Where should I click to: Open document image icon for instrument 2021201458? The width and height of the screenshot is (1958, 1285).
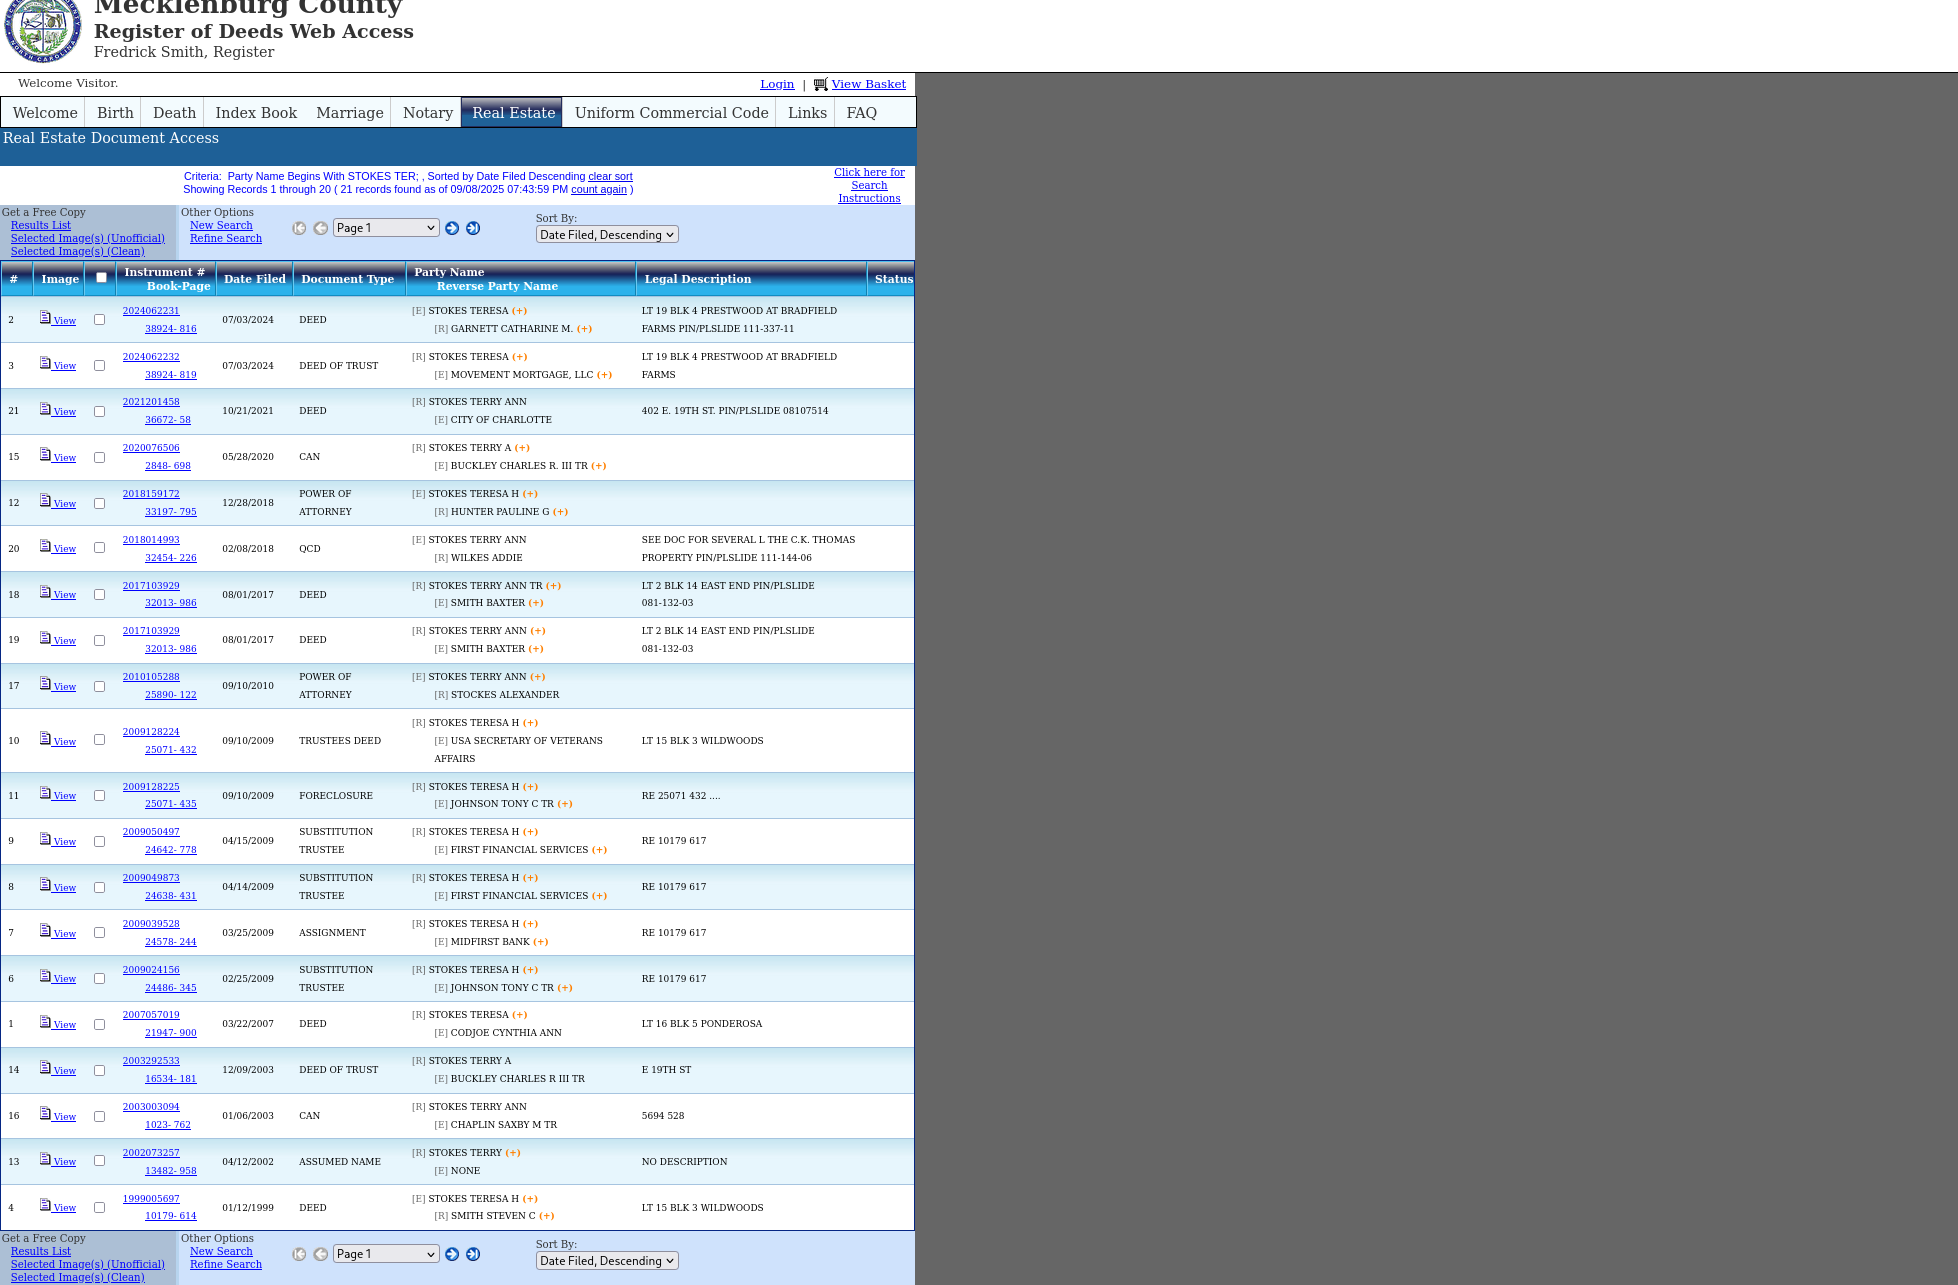click(x=45, y=409)
